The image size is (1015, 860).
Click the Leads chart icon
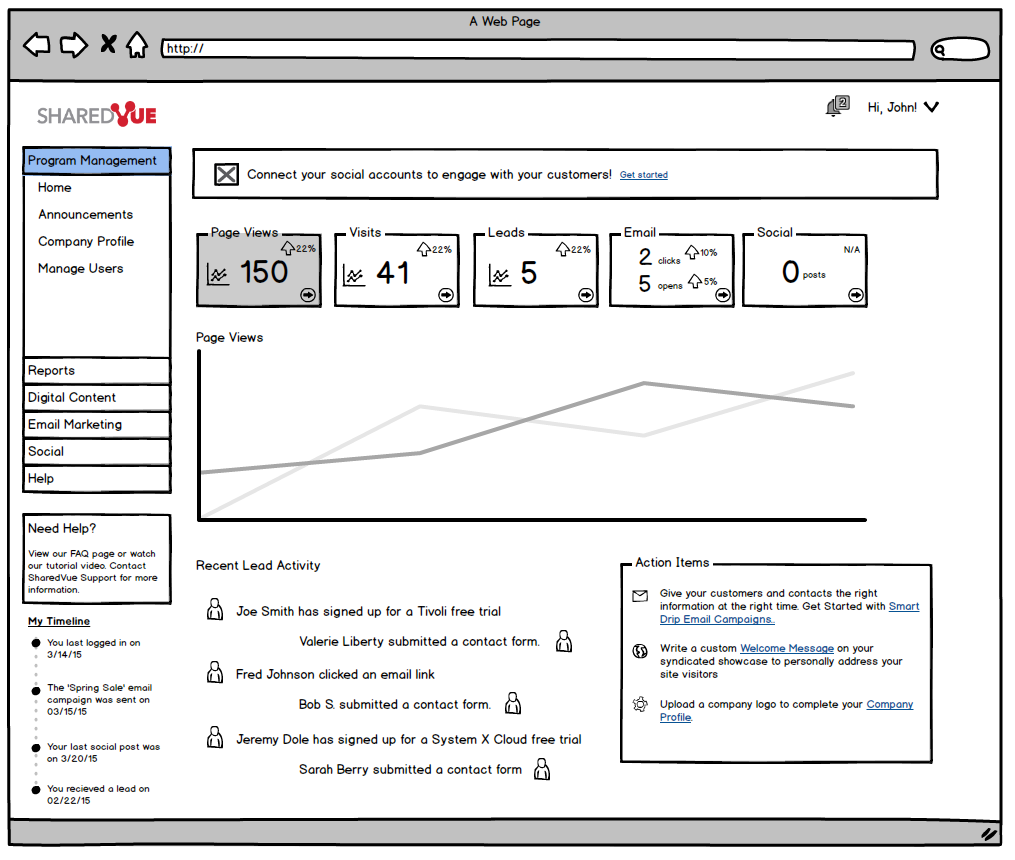(x=500, y=276)
